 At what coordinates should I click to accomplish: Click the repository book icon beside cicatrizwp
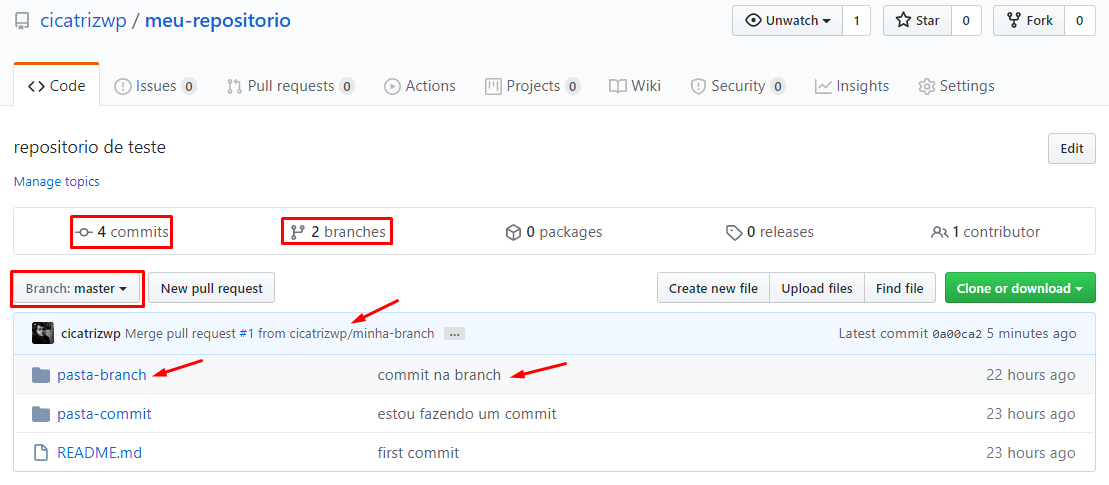point(22,21)
